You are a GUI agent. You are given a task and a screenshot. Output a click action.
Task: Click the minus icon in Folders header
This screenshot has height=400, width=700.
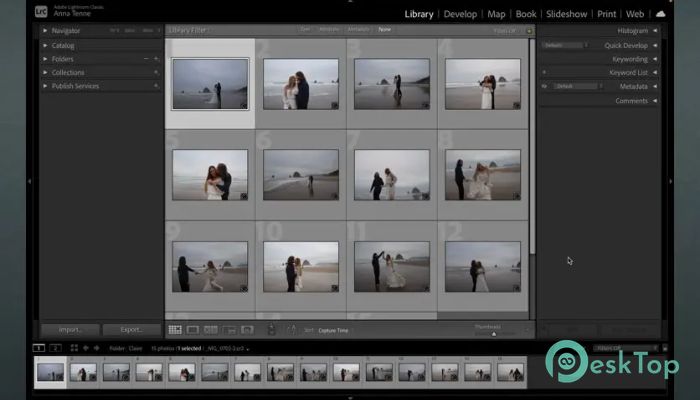(x=146, y=59)
